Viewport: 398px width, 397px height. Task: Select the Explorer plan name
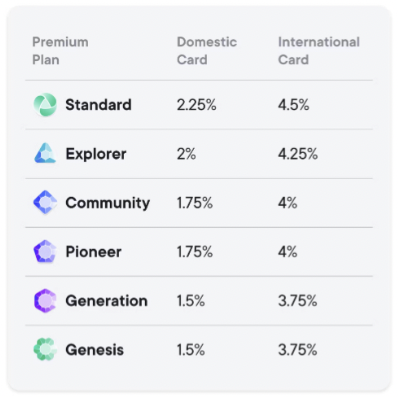96,154
